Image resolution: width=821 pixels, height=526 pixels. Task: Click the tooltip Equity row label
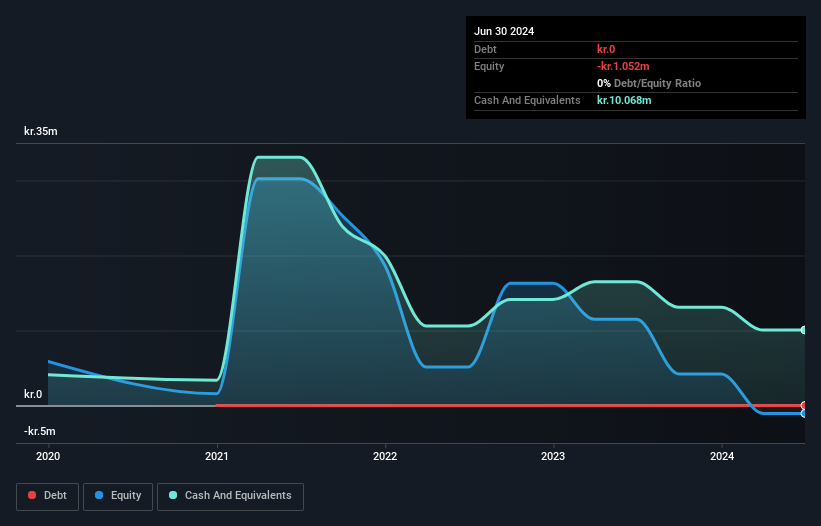point(489,66)
